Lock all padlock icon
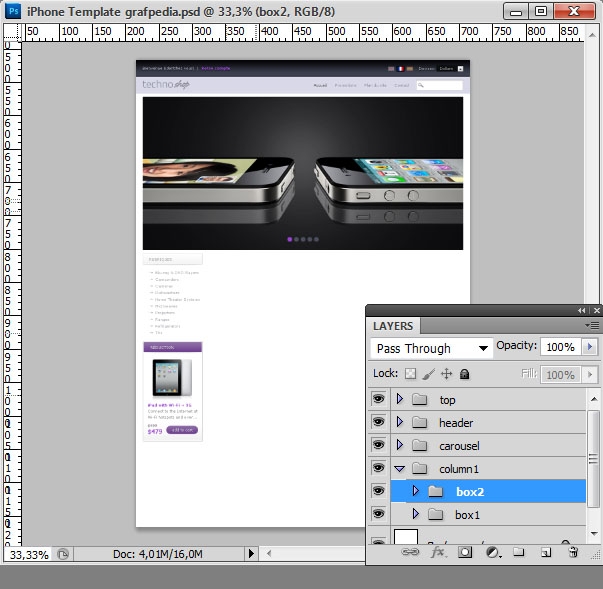This screenshot has height=589, width=603. (465, 374)
